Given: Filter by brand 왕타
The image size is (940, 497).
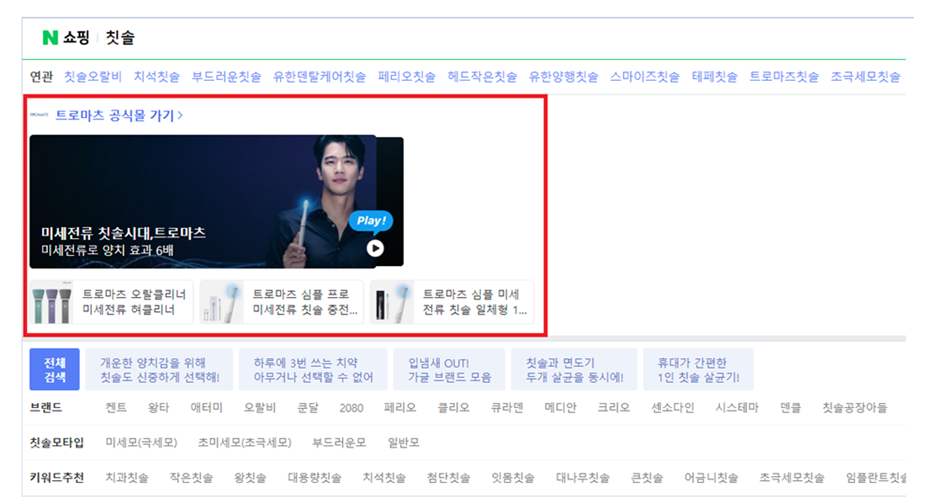Looking at the screenshot, I should click(x=158, y=408).
